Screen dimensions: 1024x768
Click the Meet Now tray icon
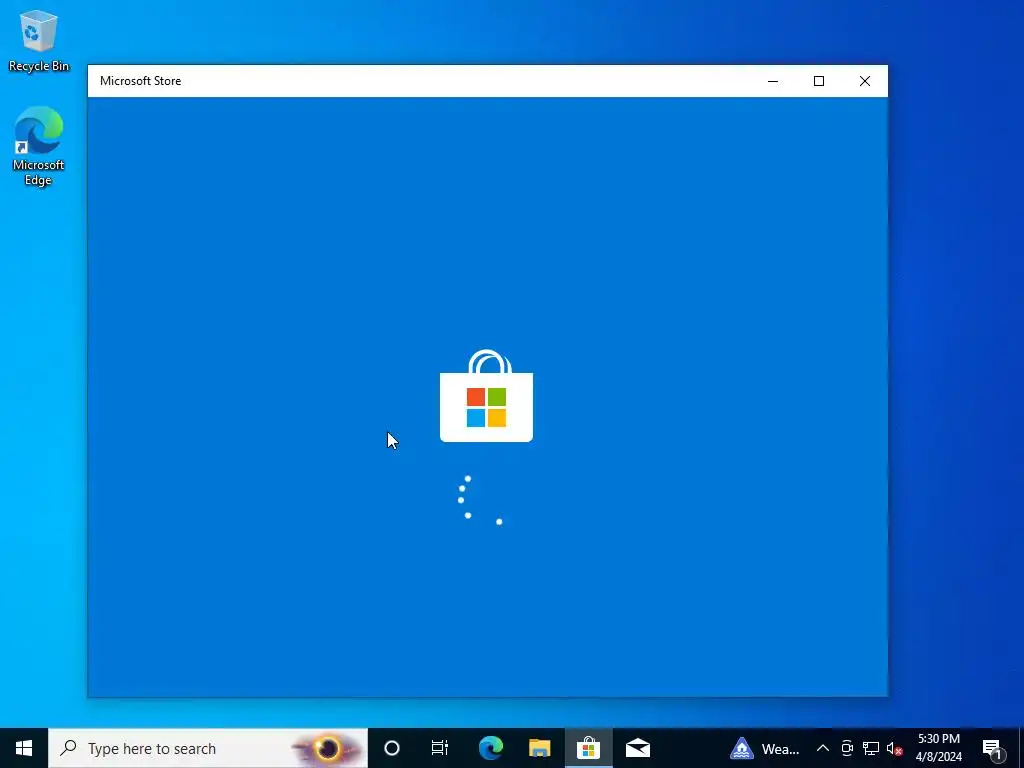click(847, 748)
